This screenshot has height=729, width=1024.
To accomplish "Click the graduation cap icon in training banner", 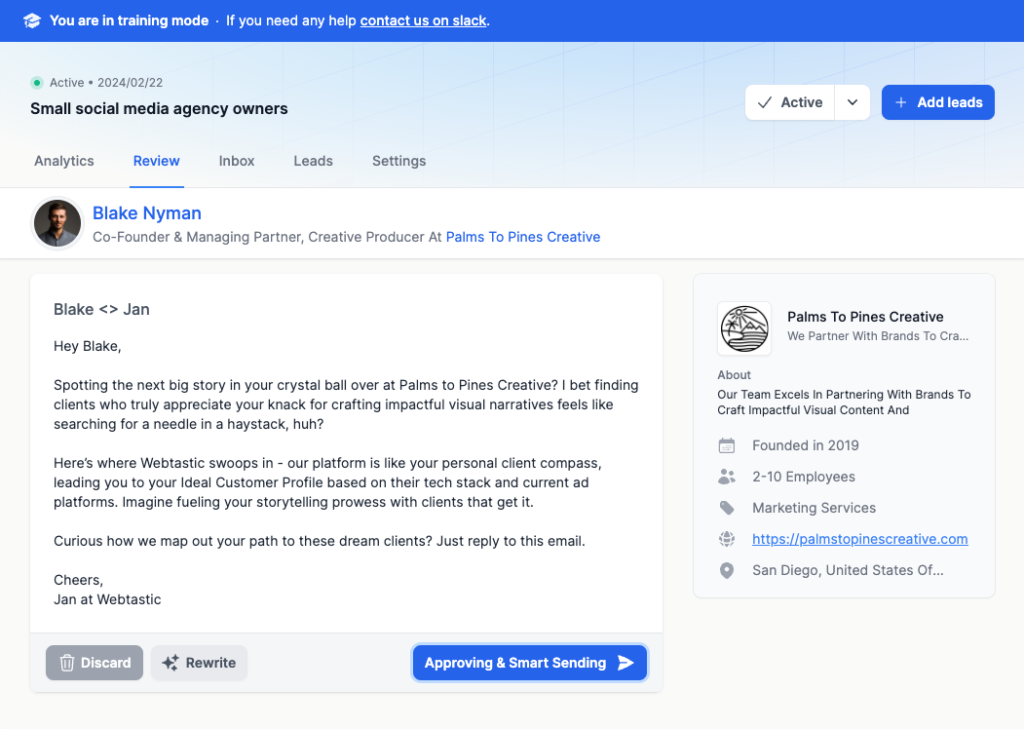I will (31, 20).
